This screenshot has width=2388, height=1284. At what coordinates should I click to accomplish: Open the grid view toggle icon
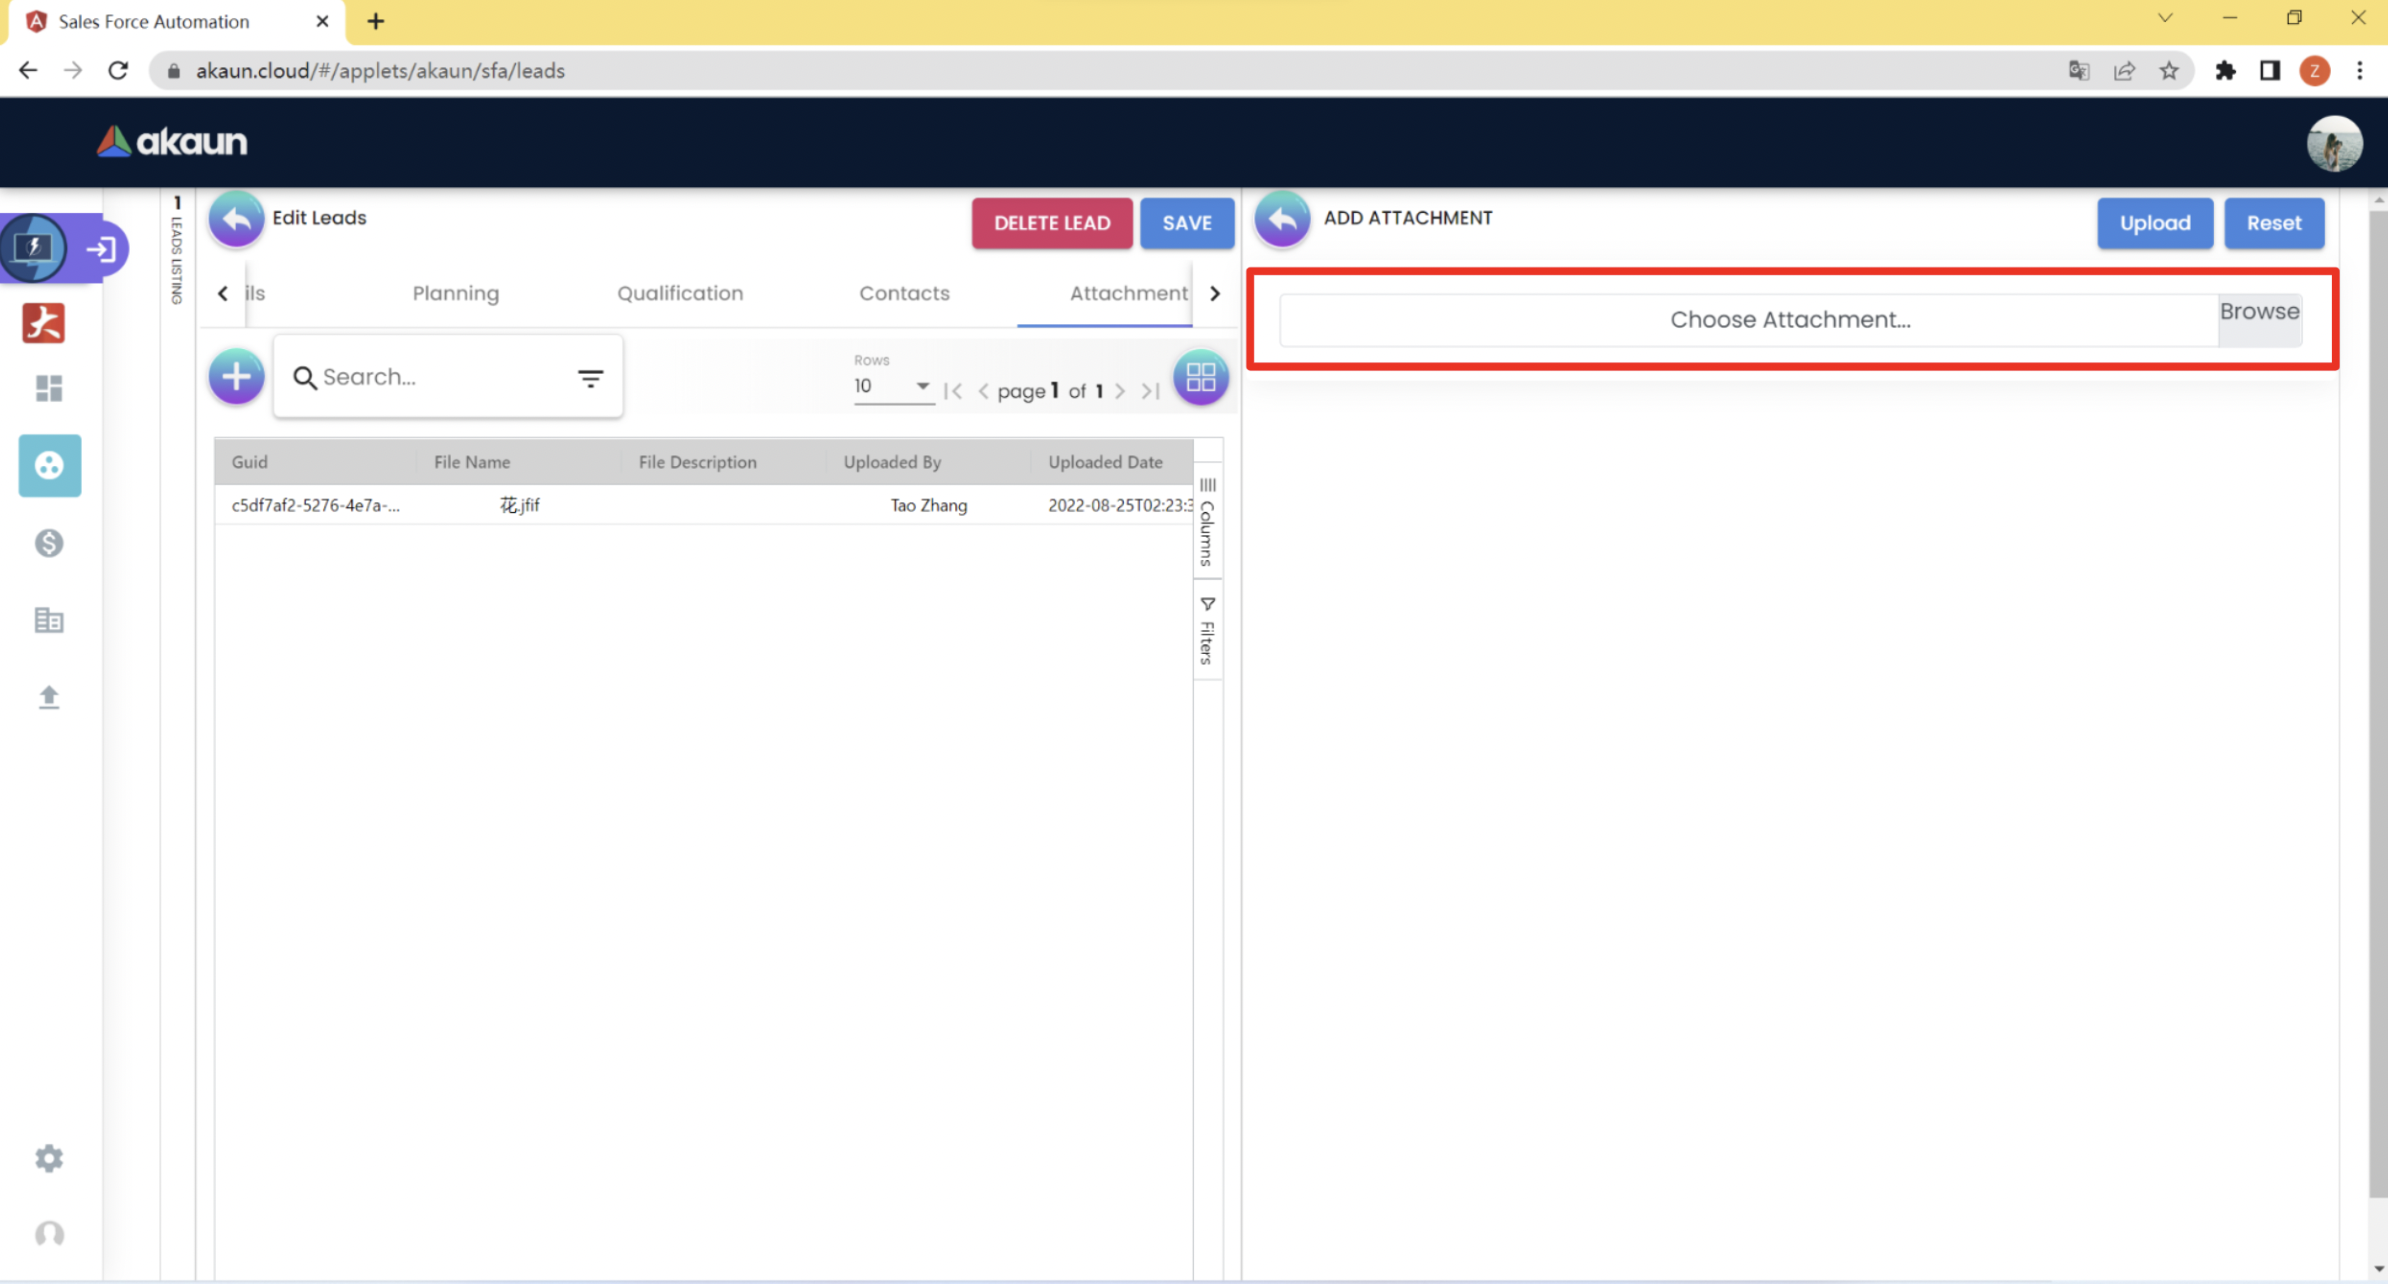click(1200, 377)
